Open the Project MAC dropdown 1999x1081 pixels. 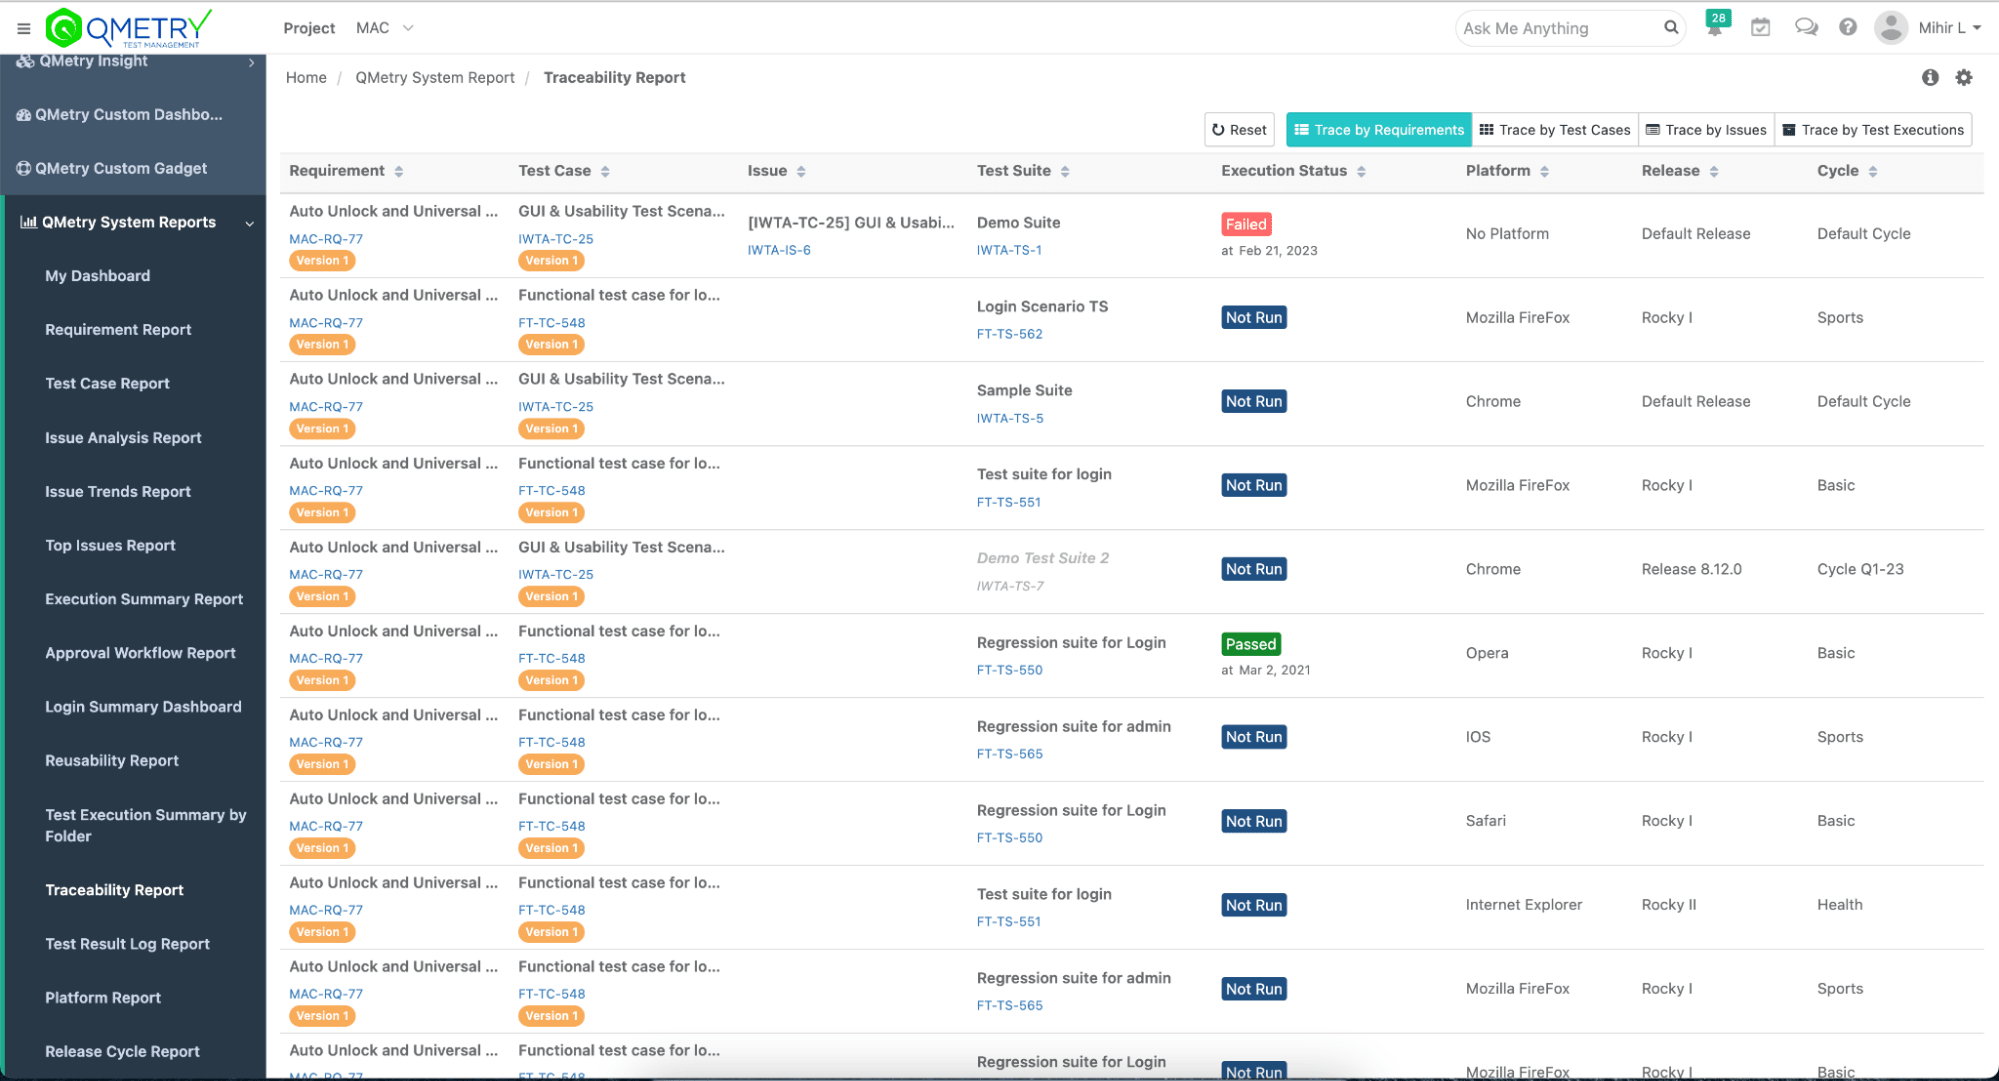pyautogui.click(x=383, y=28)
